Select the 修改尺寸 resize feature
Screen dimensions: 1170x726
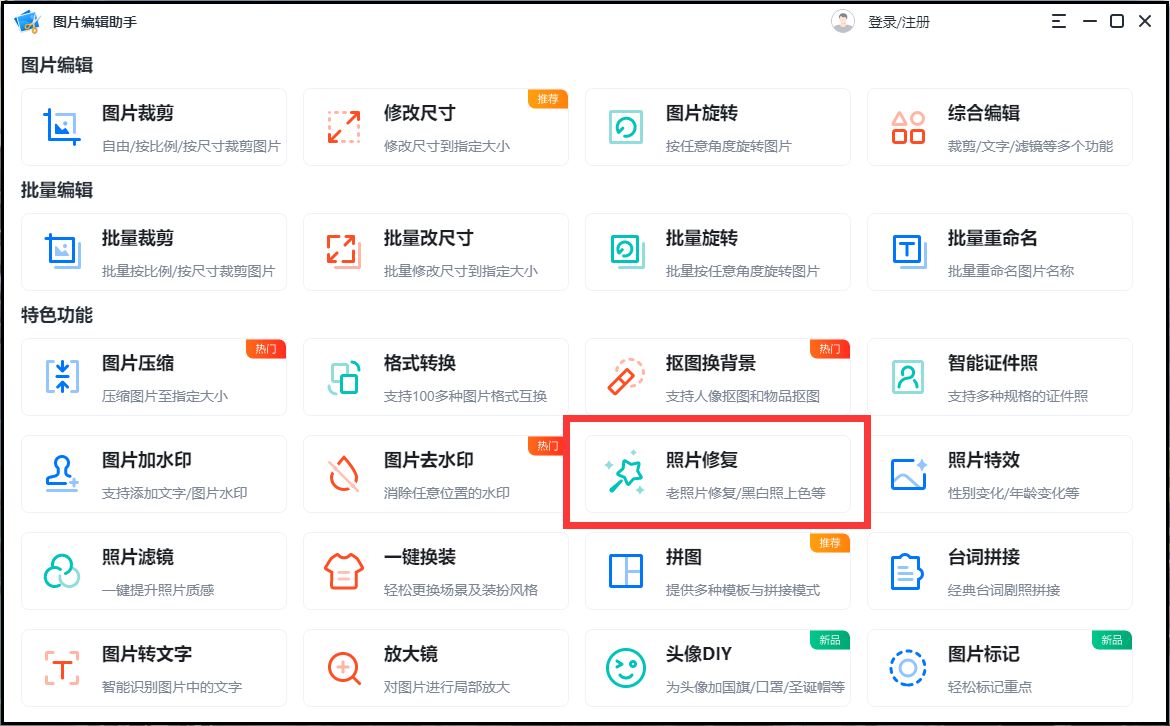pyautogui.click(x=435, y=126)
